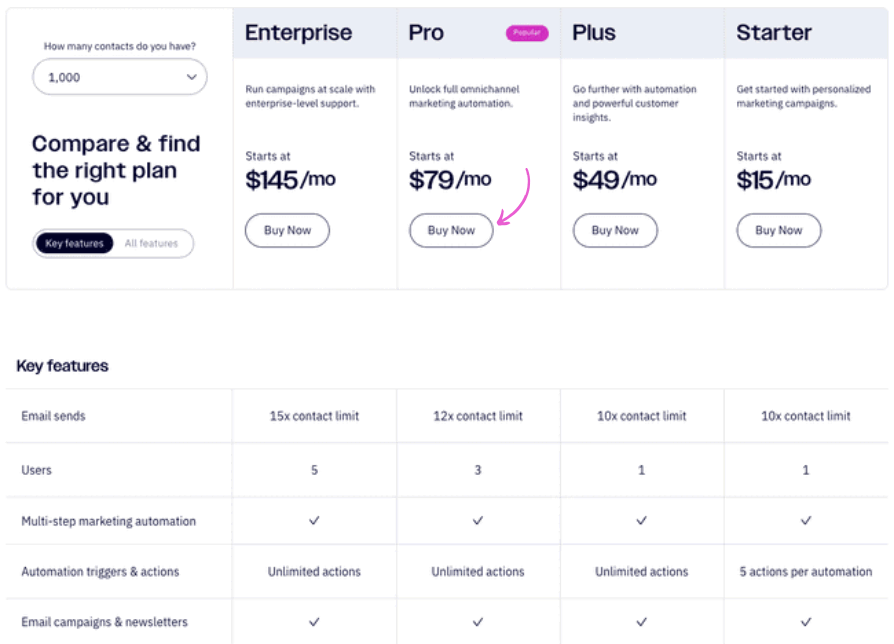The image size is (894, 644).
Task: Click the Plus Multi-step marketing automation checkmark
Action: (642, 521)
